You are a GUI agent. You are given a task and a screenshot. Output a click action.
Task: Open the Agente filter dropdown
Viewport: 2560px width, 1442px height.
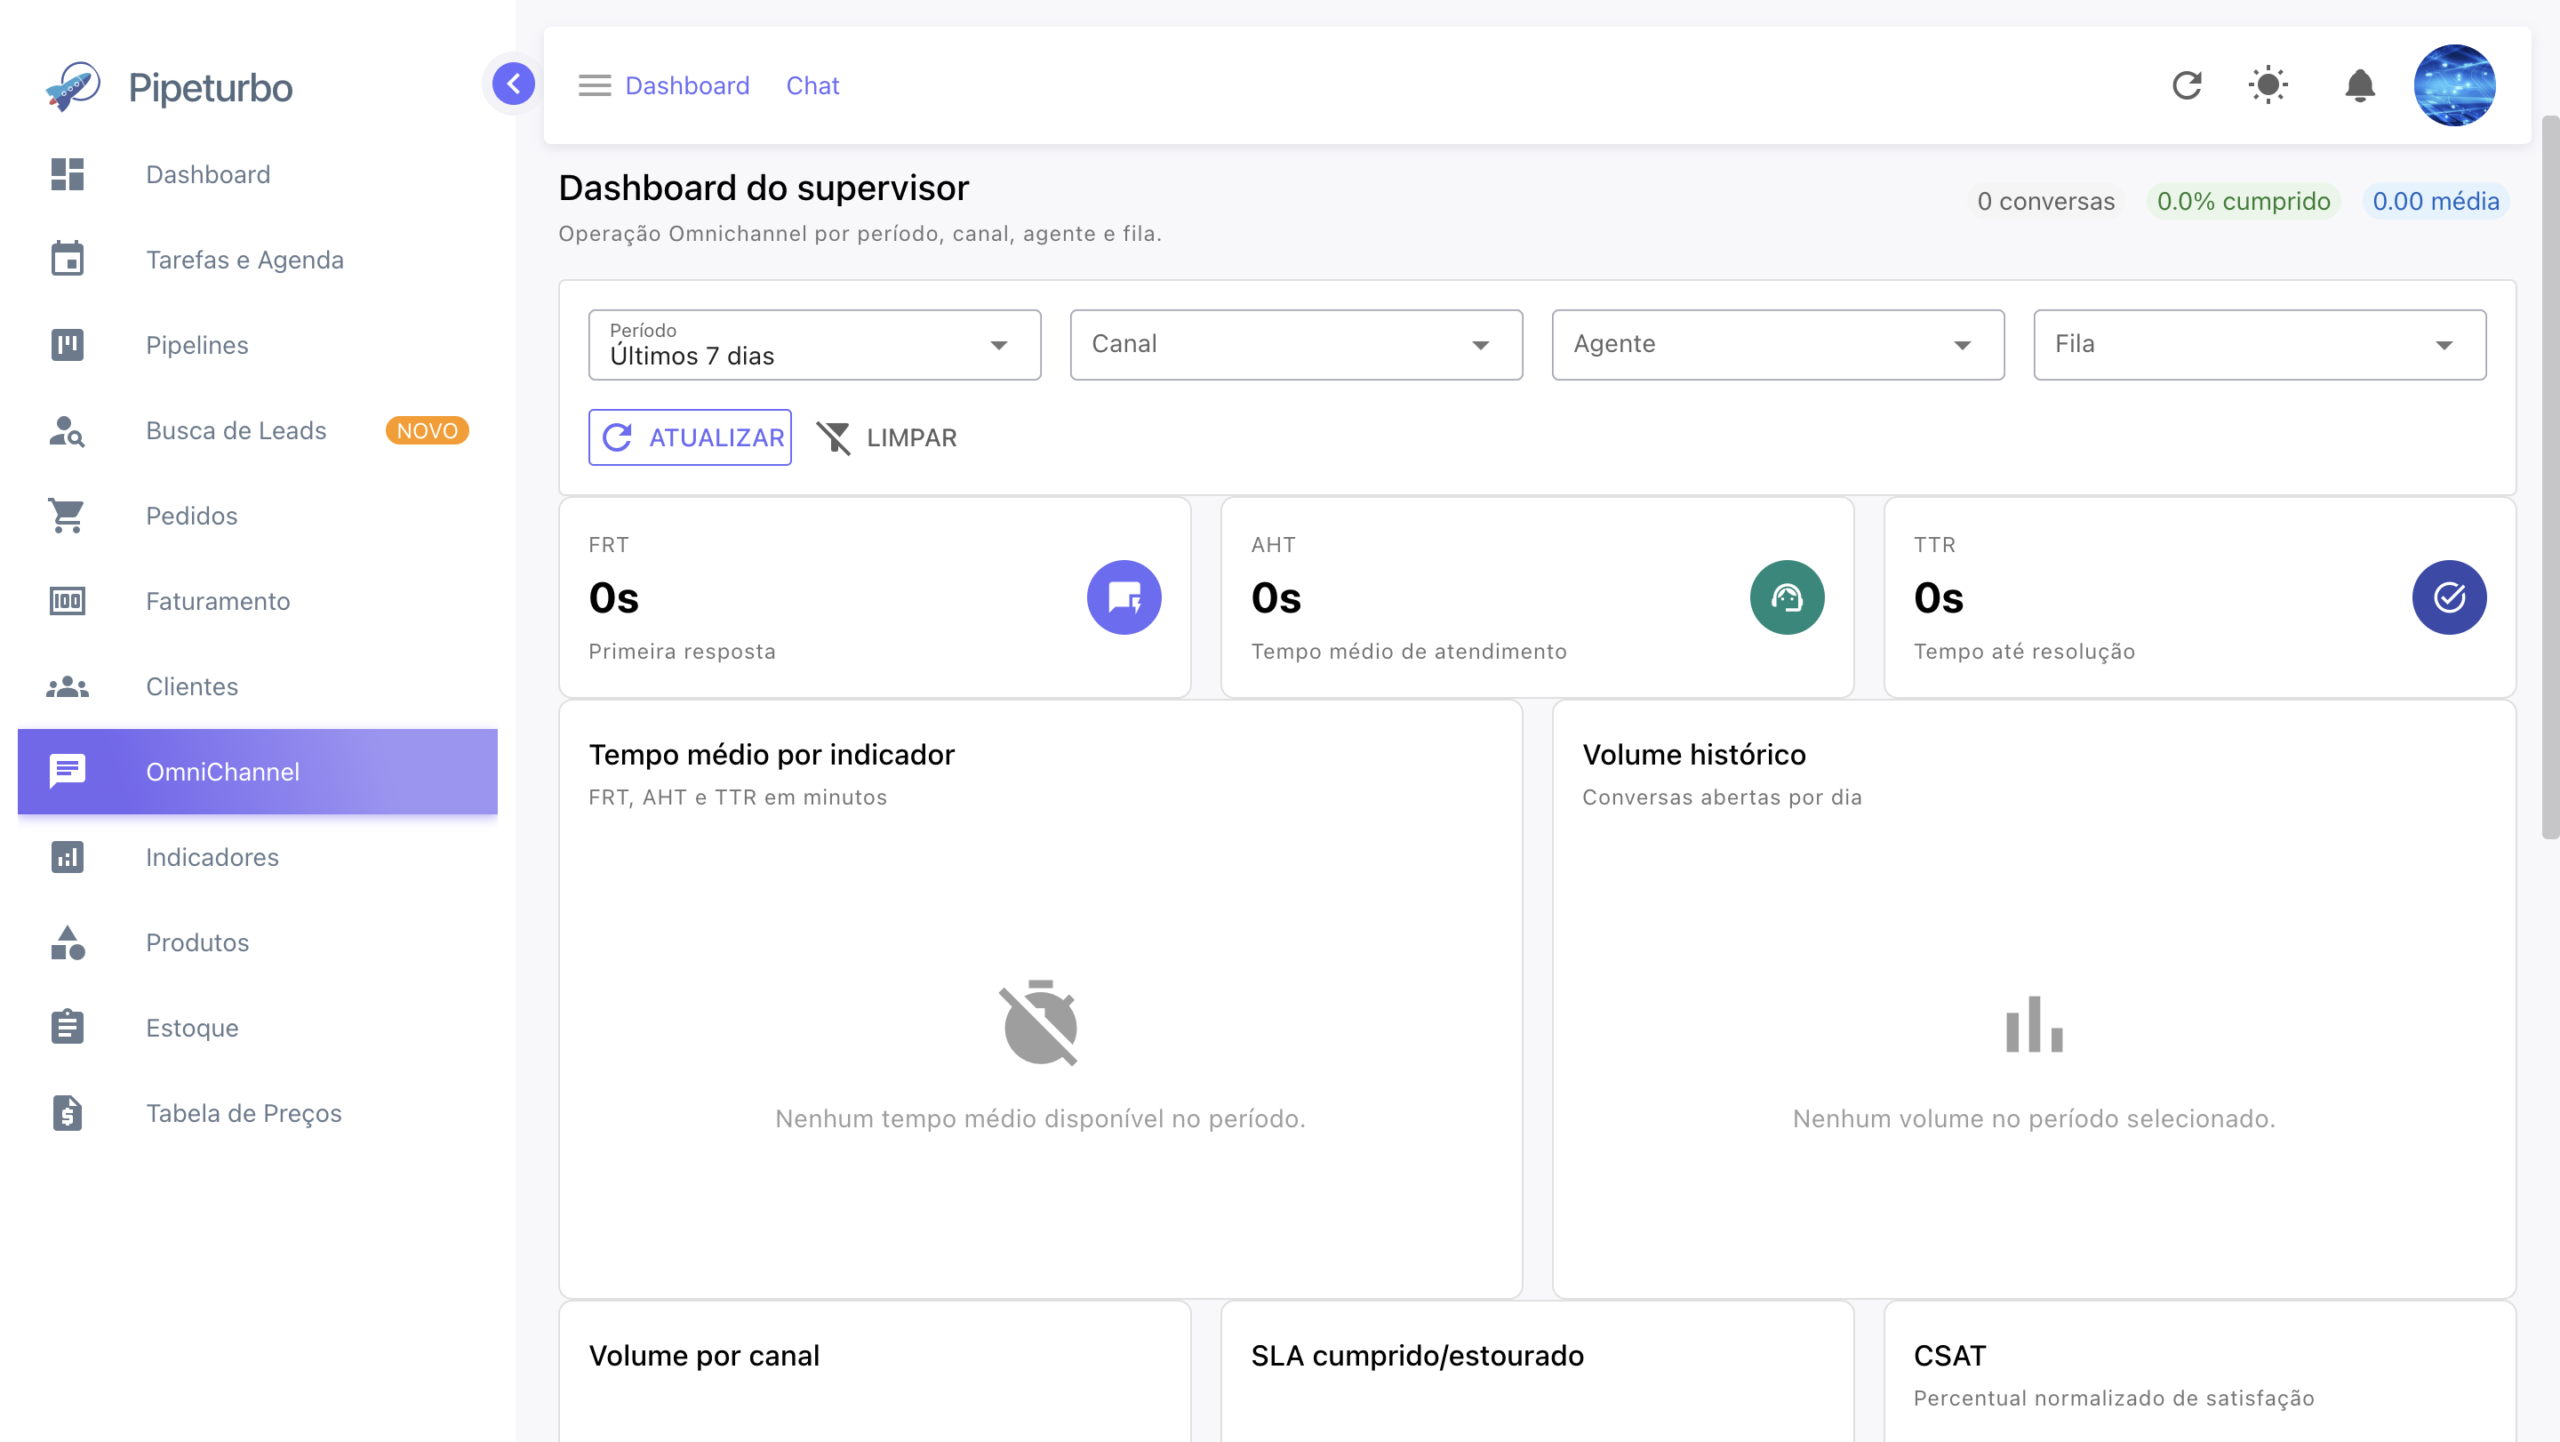point(1778,345)
